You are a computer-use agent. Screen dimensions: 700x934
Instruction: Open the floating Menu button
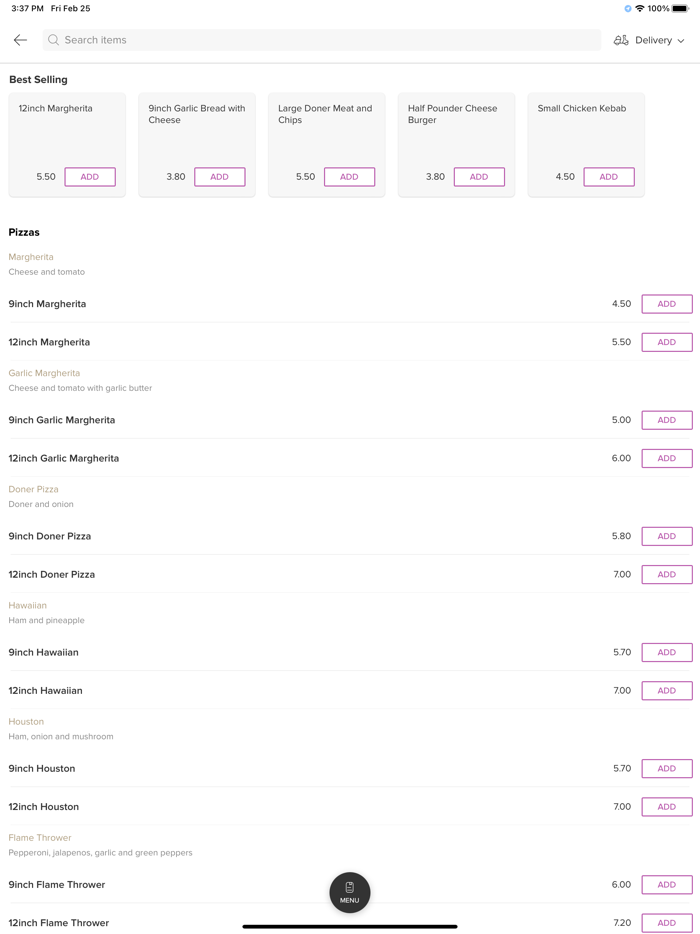coord(350,892)
